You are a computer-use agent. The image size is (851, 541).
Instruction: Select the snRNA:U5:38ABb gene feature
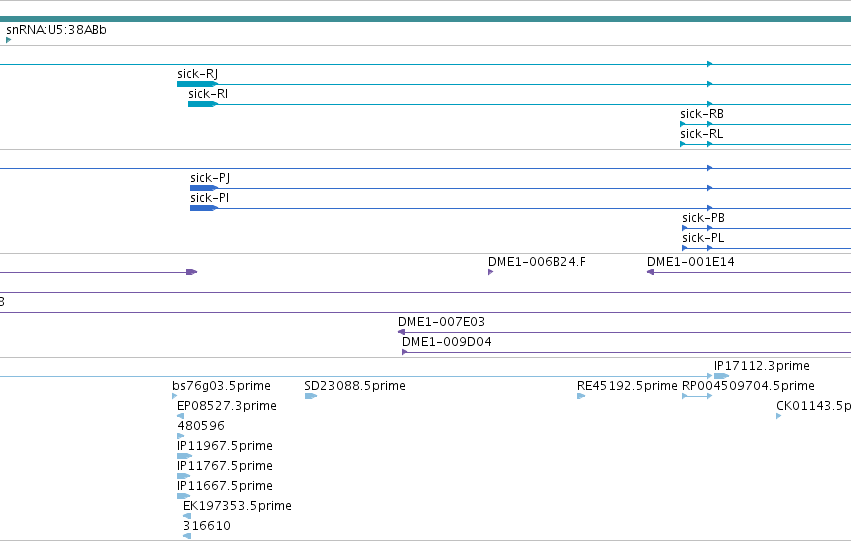[8, 40]
